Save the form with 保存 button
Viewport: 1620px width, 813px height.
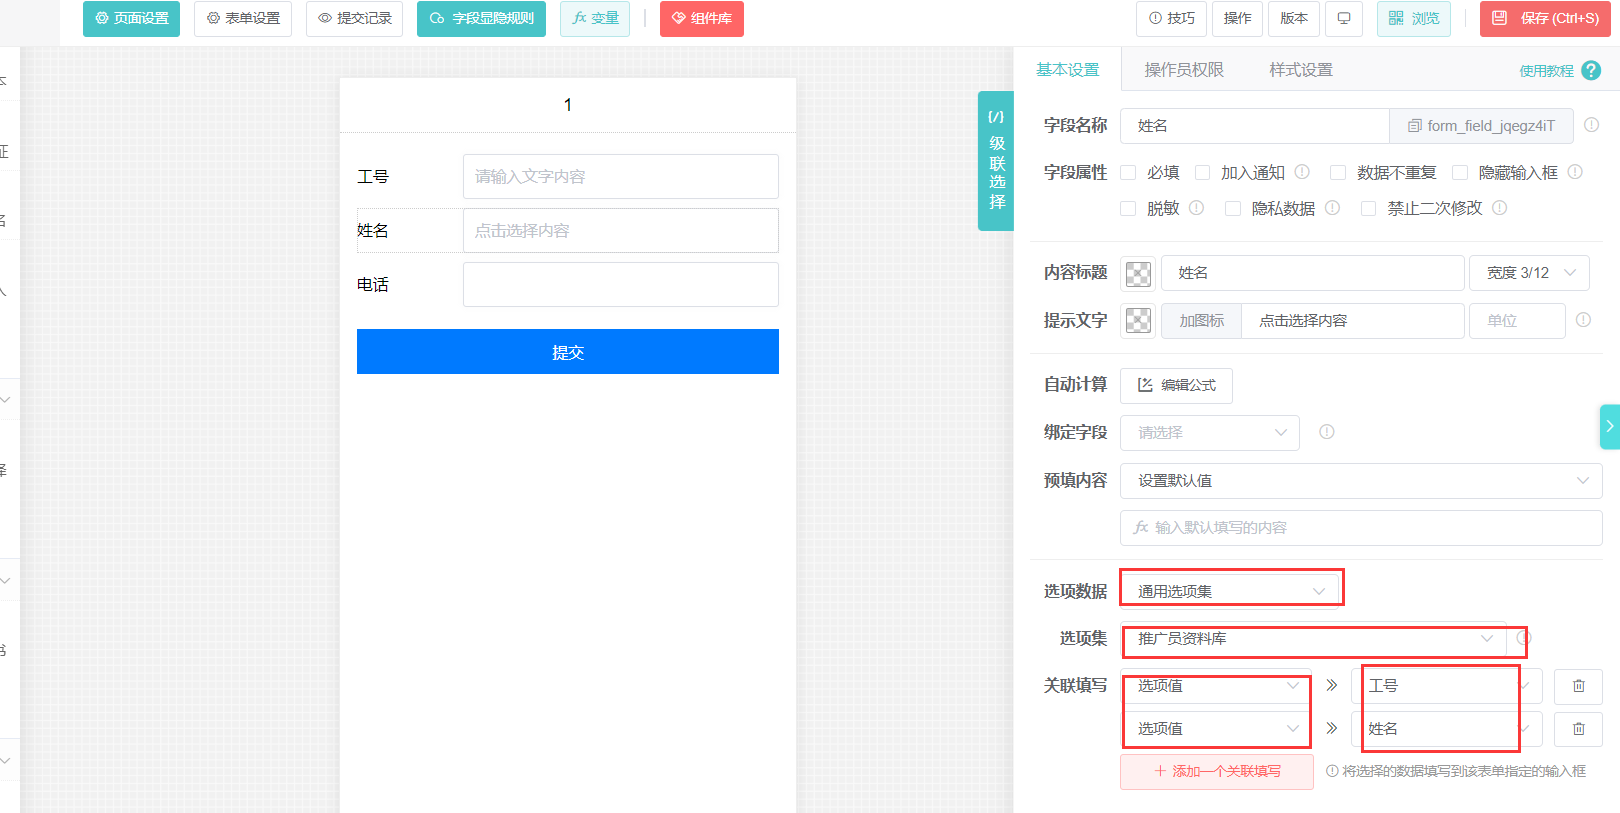click(1545, 19)
